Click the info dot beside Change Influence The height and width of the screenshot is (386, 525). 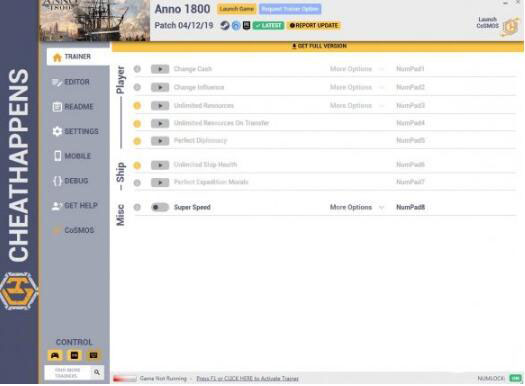pos(137,87)
